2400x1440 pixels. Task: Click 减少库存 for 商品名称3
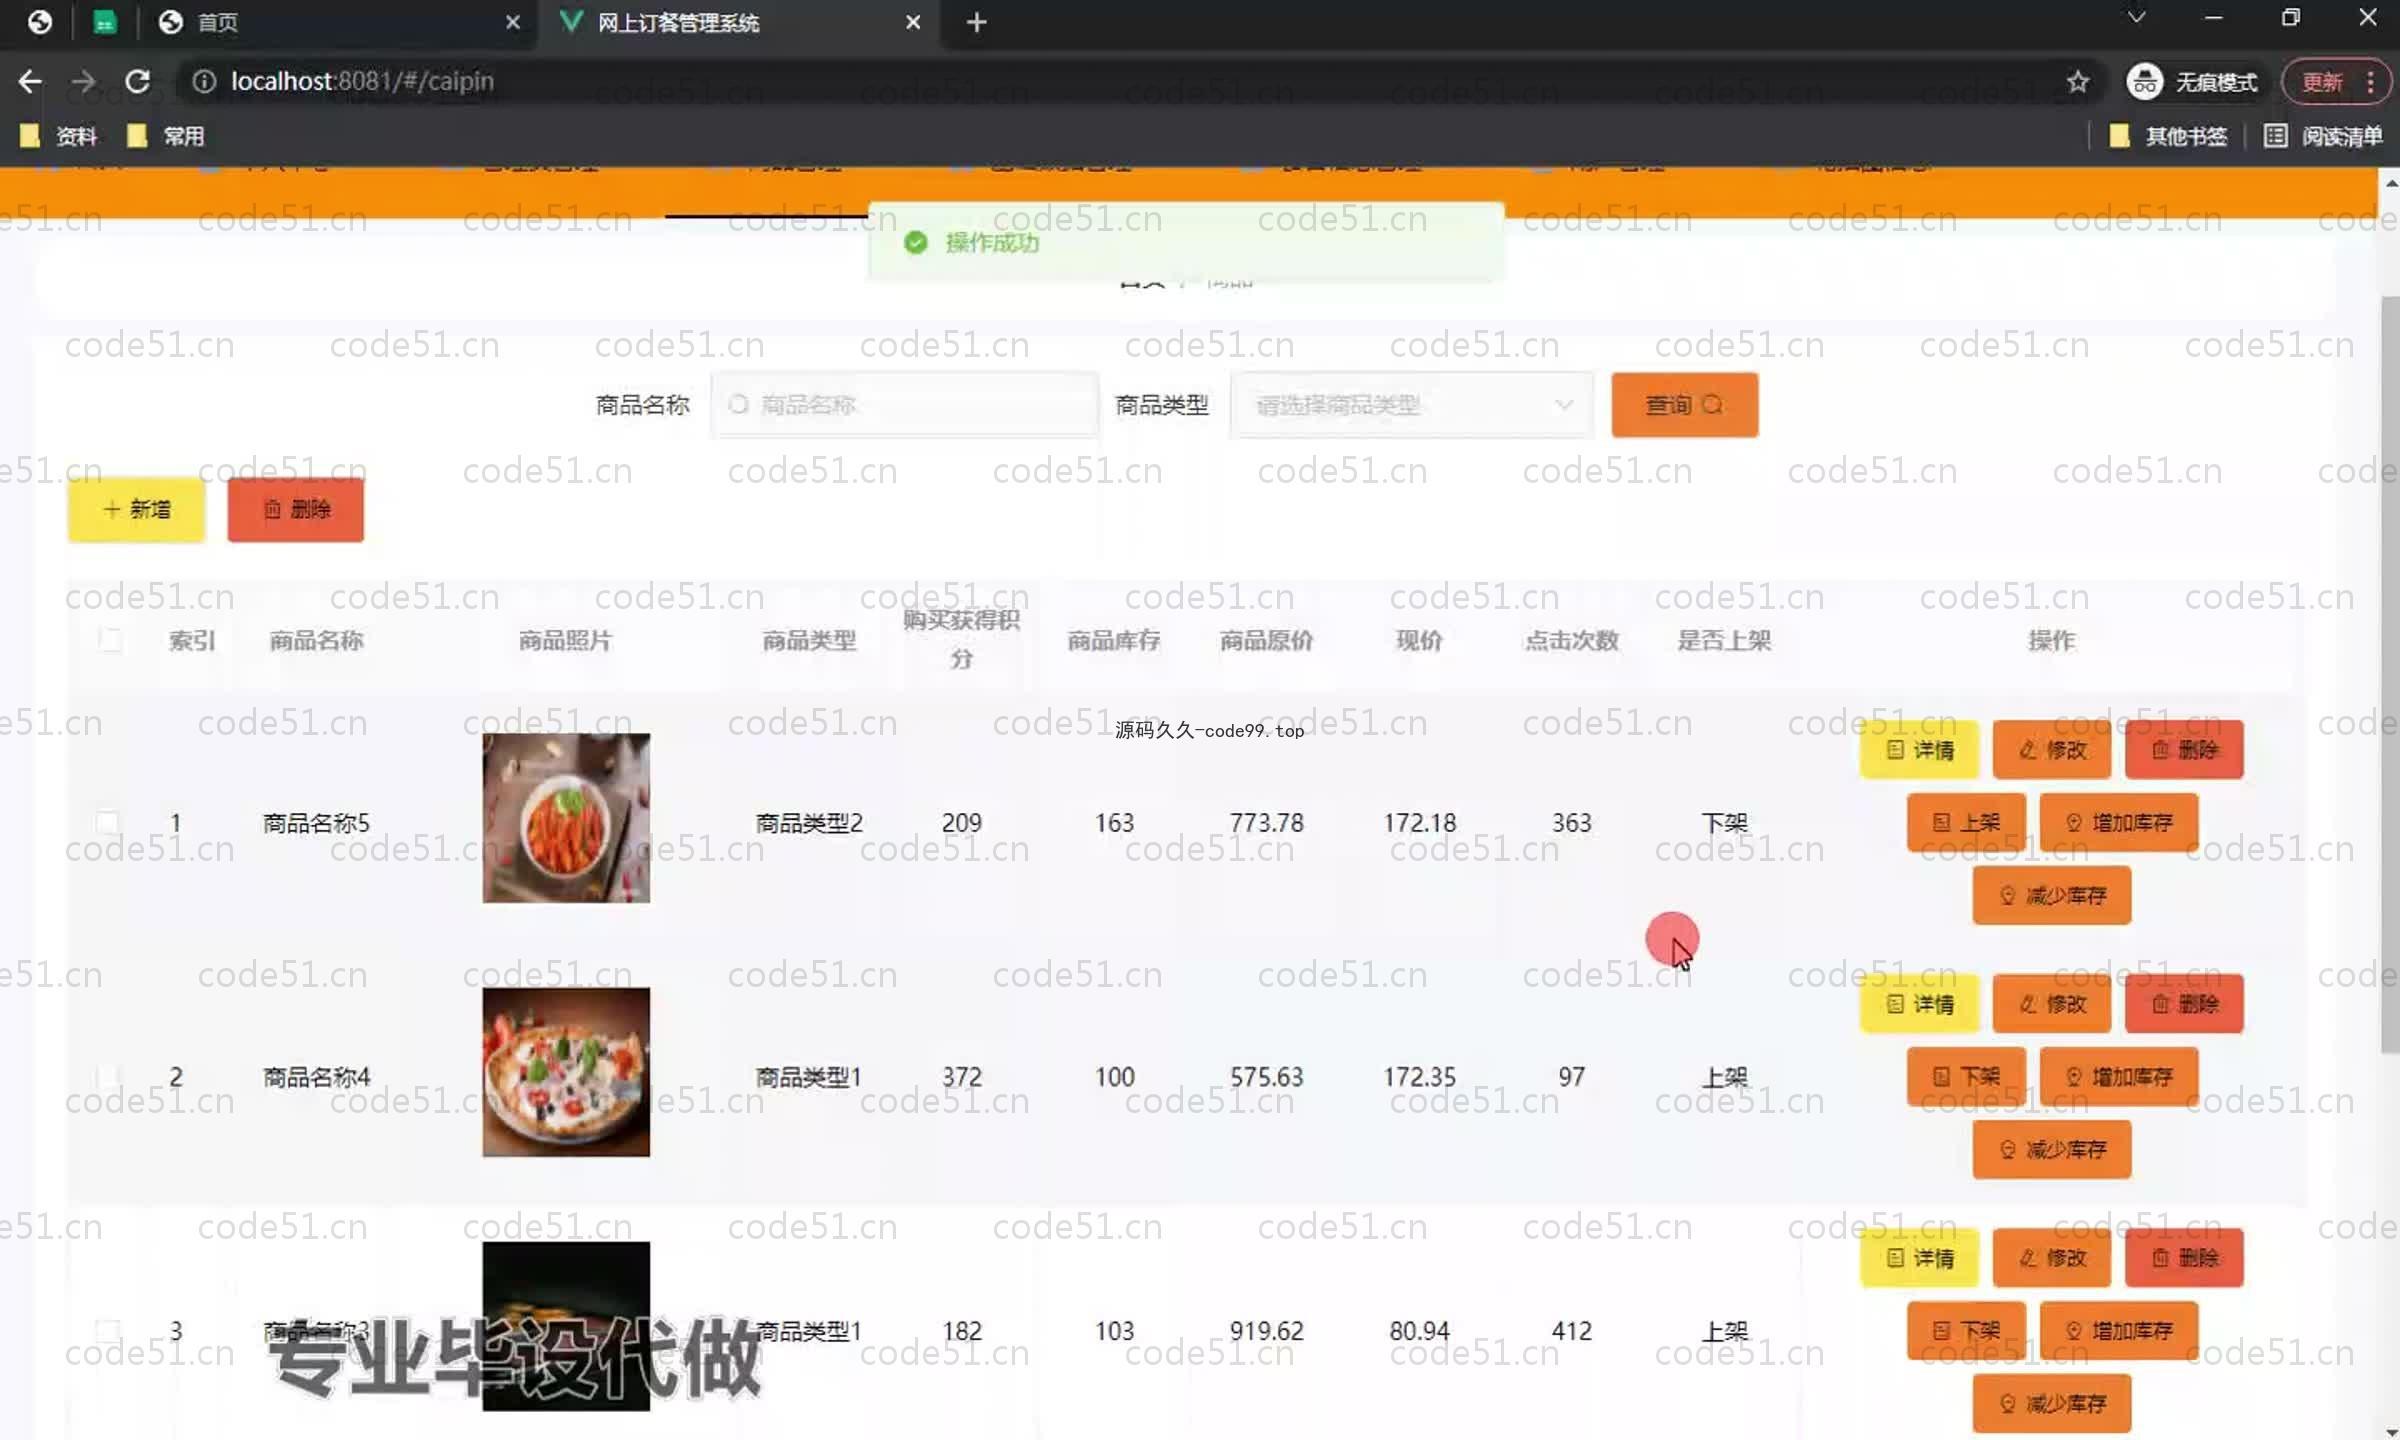point(2052,1403)
